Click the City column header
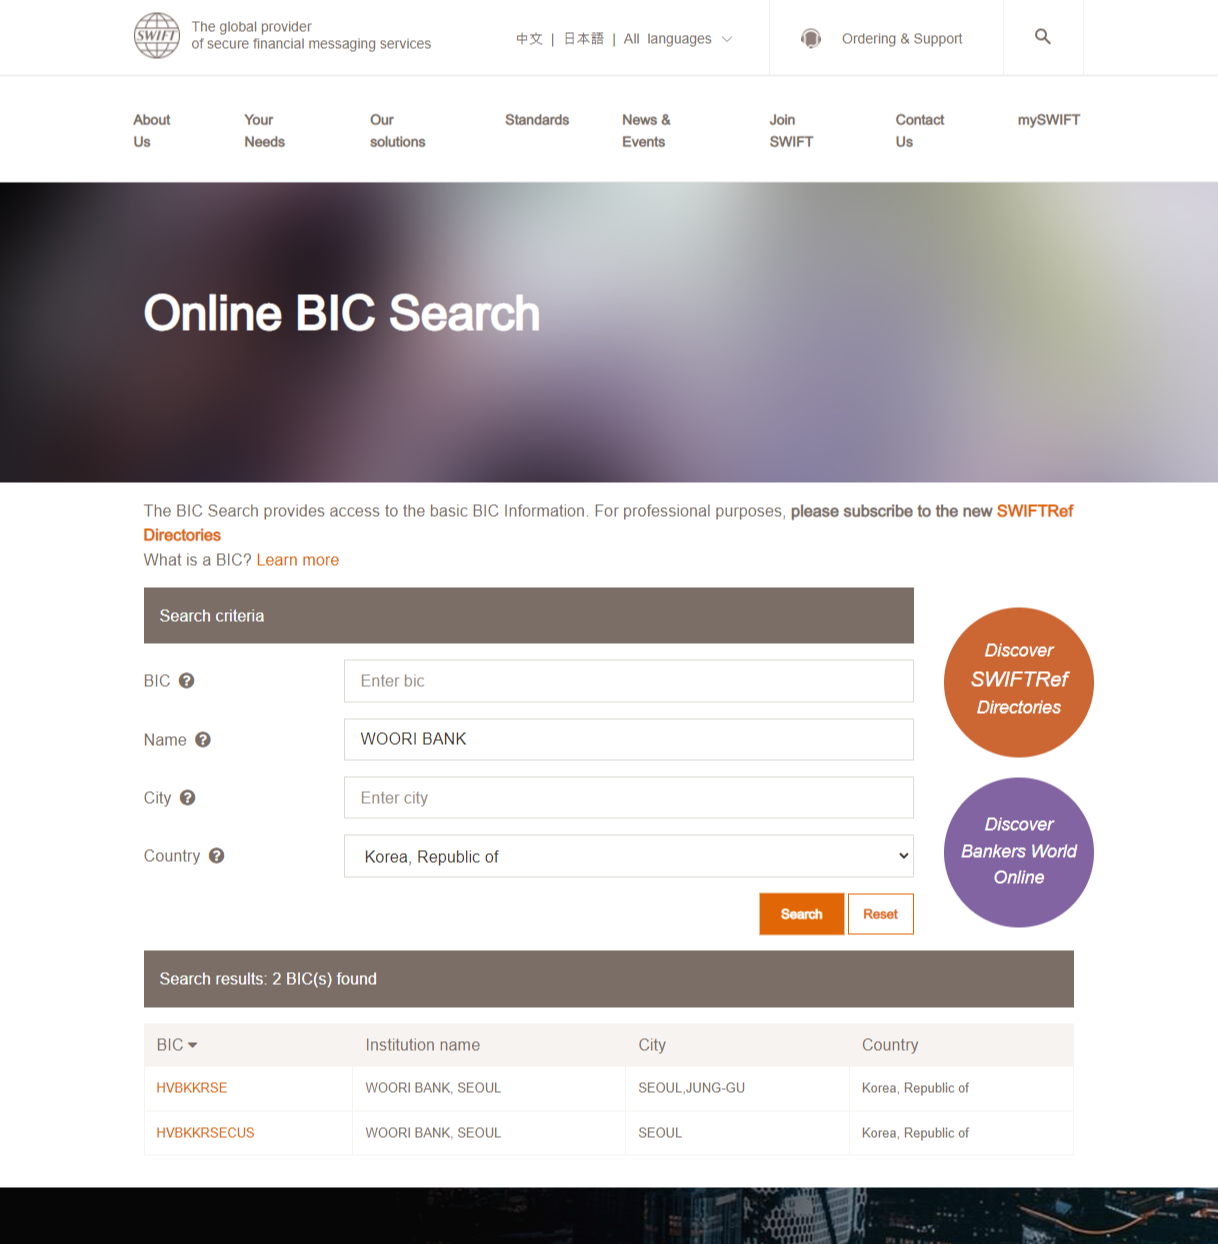Viewport: 1218px width, 1244px height. [x=652, y=1045]
